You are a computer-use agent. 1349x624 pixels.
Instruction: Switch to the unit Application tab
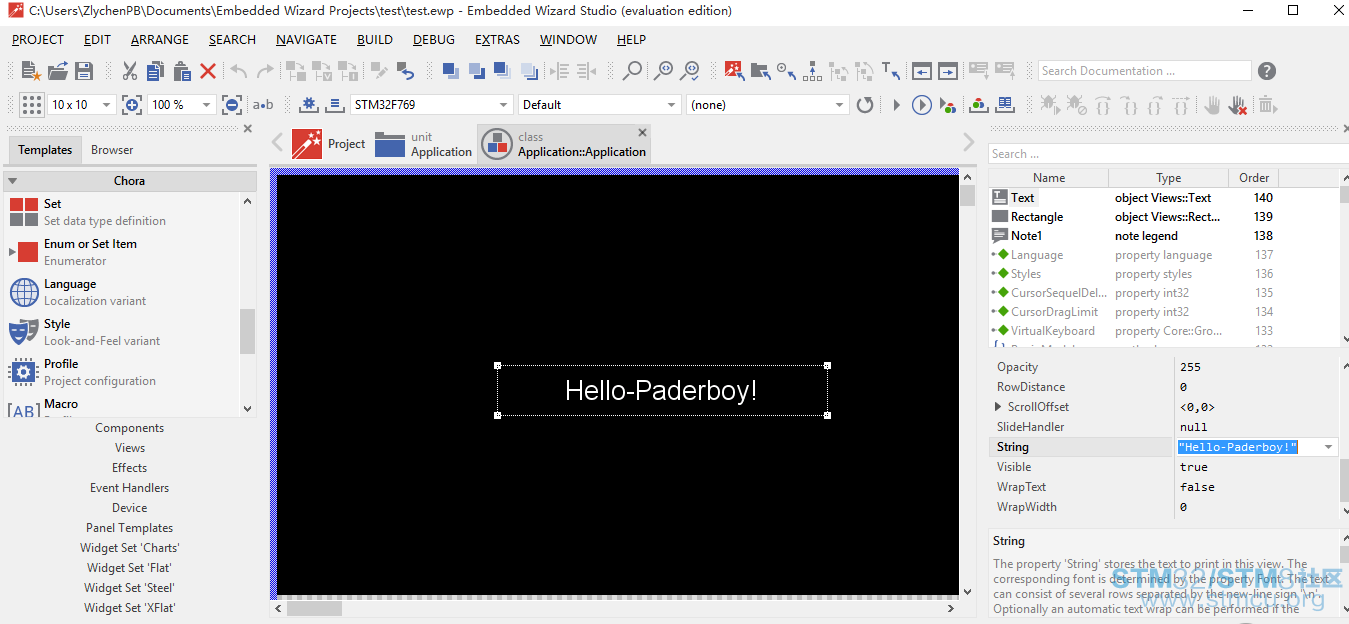423,144
